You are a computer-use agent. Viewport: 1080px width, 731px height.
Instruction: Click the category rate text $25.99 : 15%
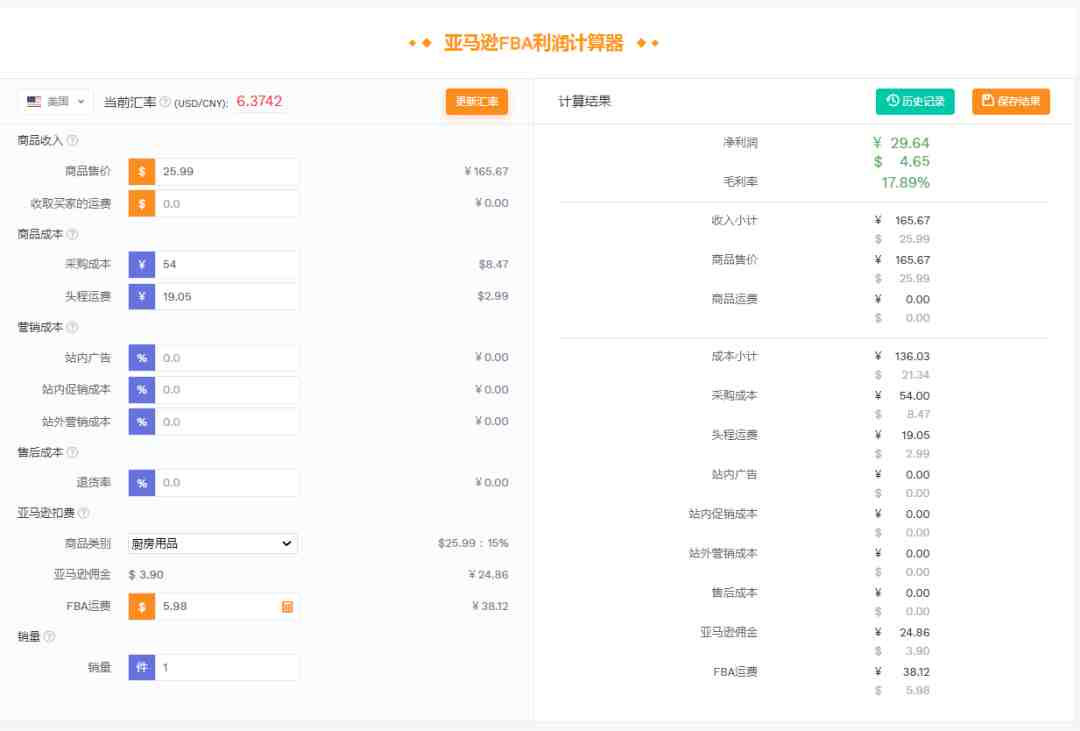(472, 544)
